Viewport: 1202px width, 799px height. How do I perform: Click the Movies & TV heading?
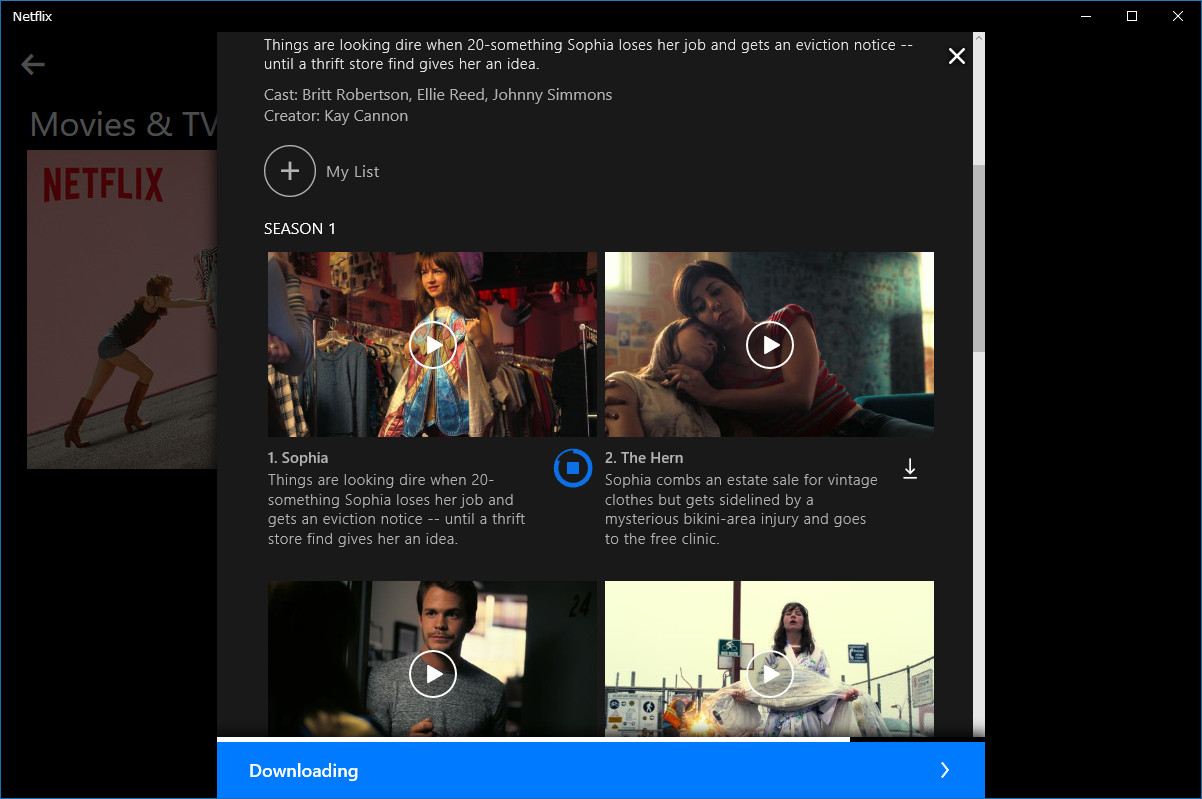[x=124, y=125]
